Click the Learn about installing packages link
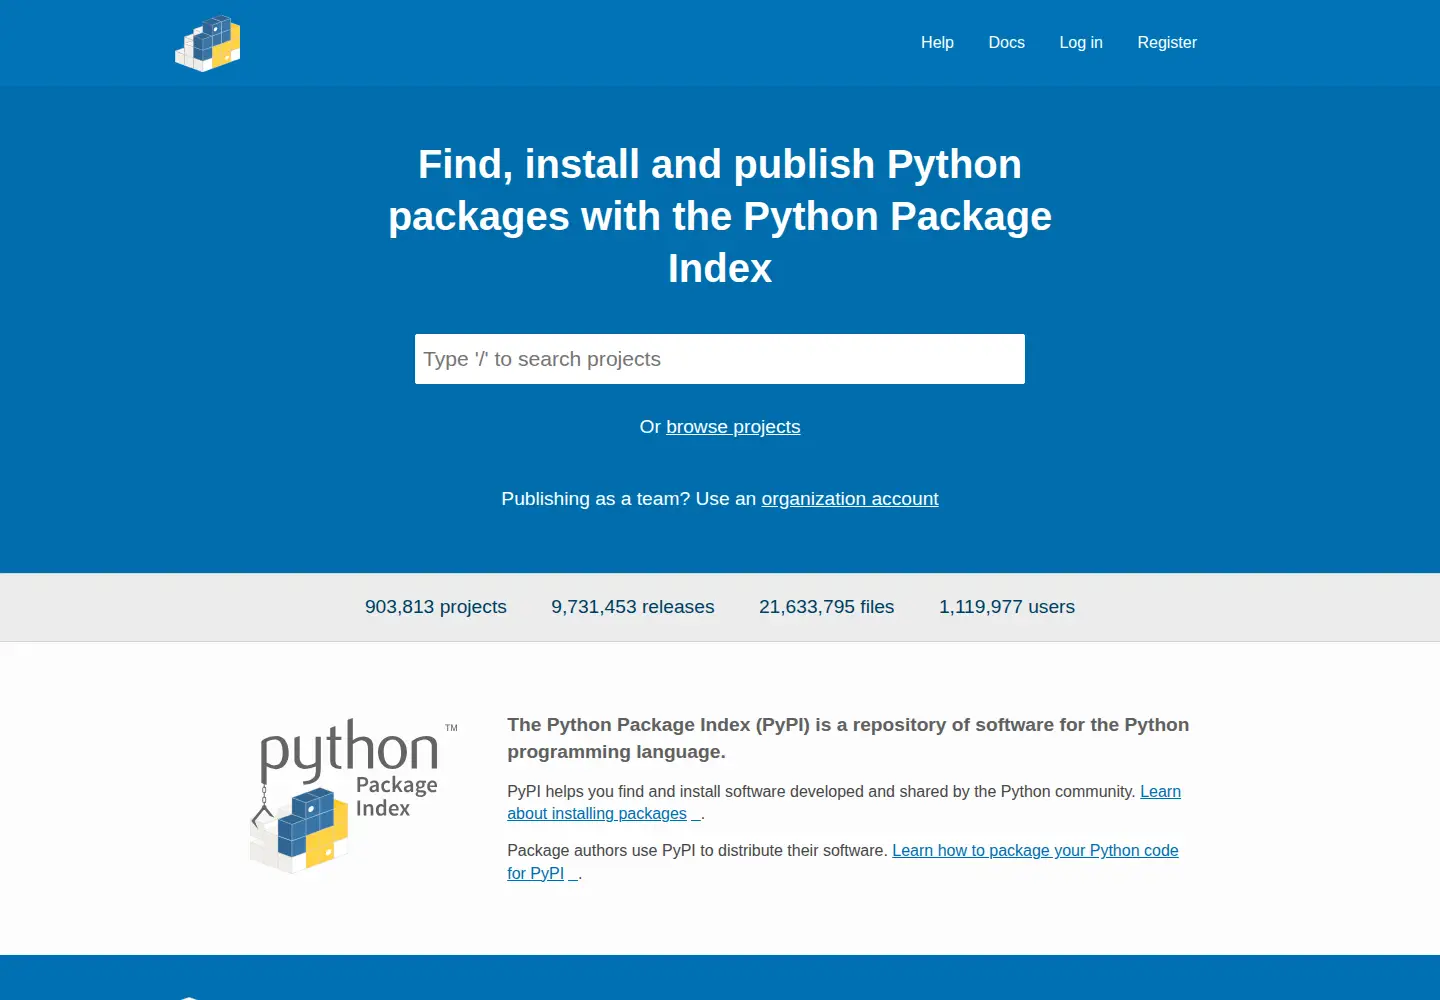Screen dimensions: 1440x1000 click(597, 813)
